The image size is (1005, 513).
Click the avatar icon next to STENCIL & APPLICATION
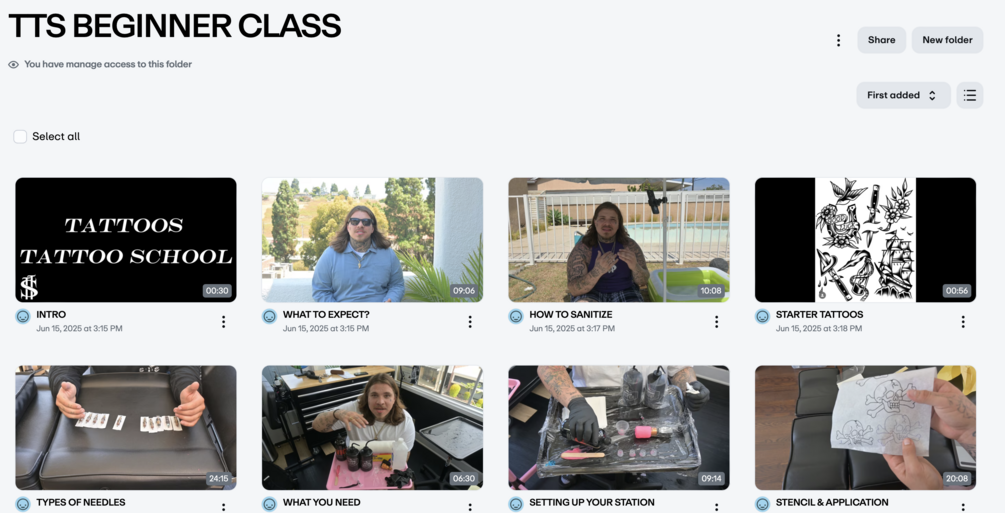tap(763, 504)
